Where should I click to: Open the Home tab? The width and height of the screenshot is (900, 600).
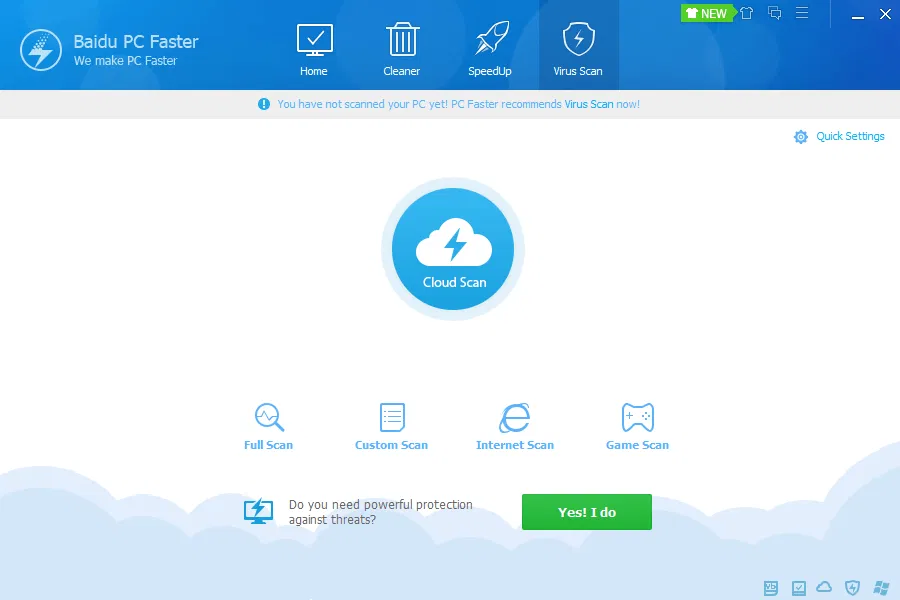314,50
